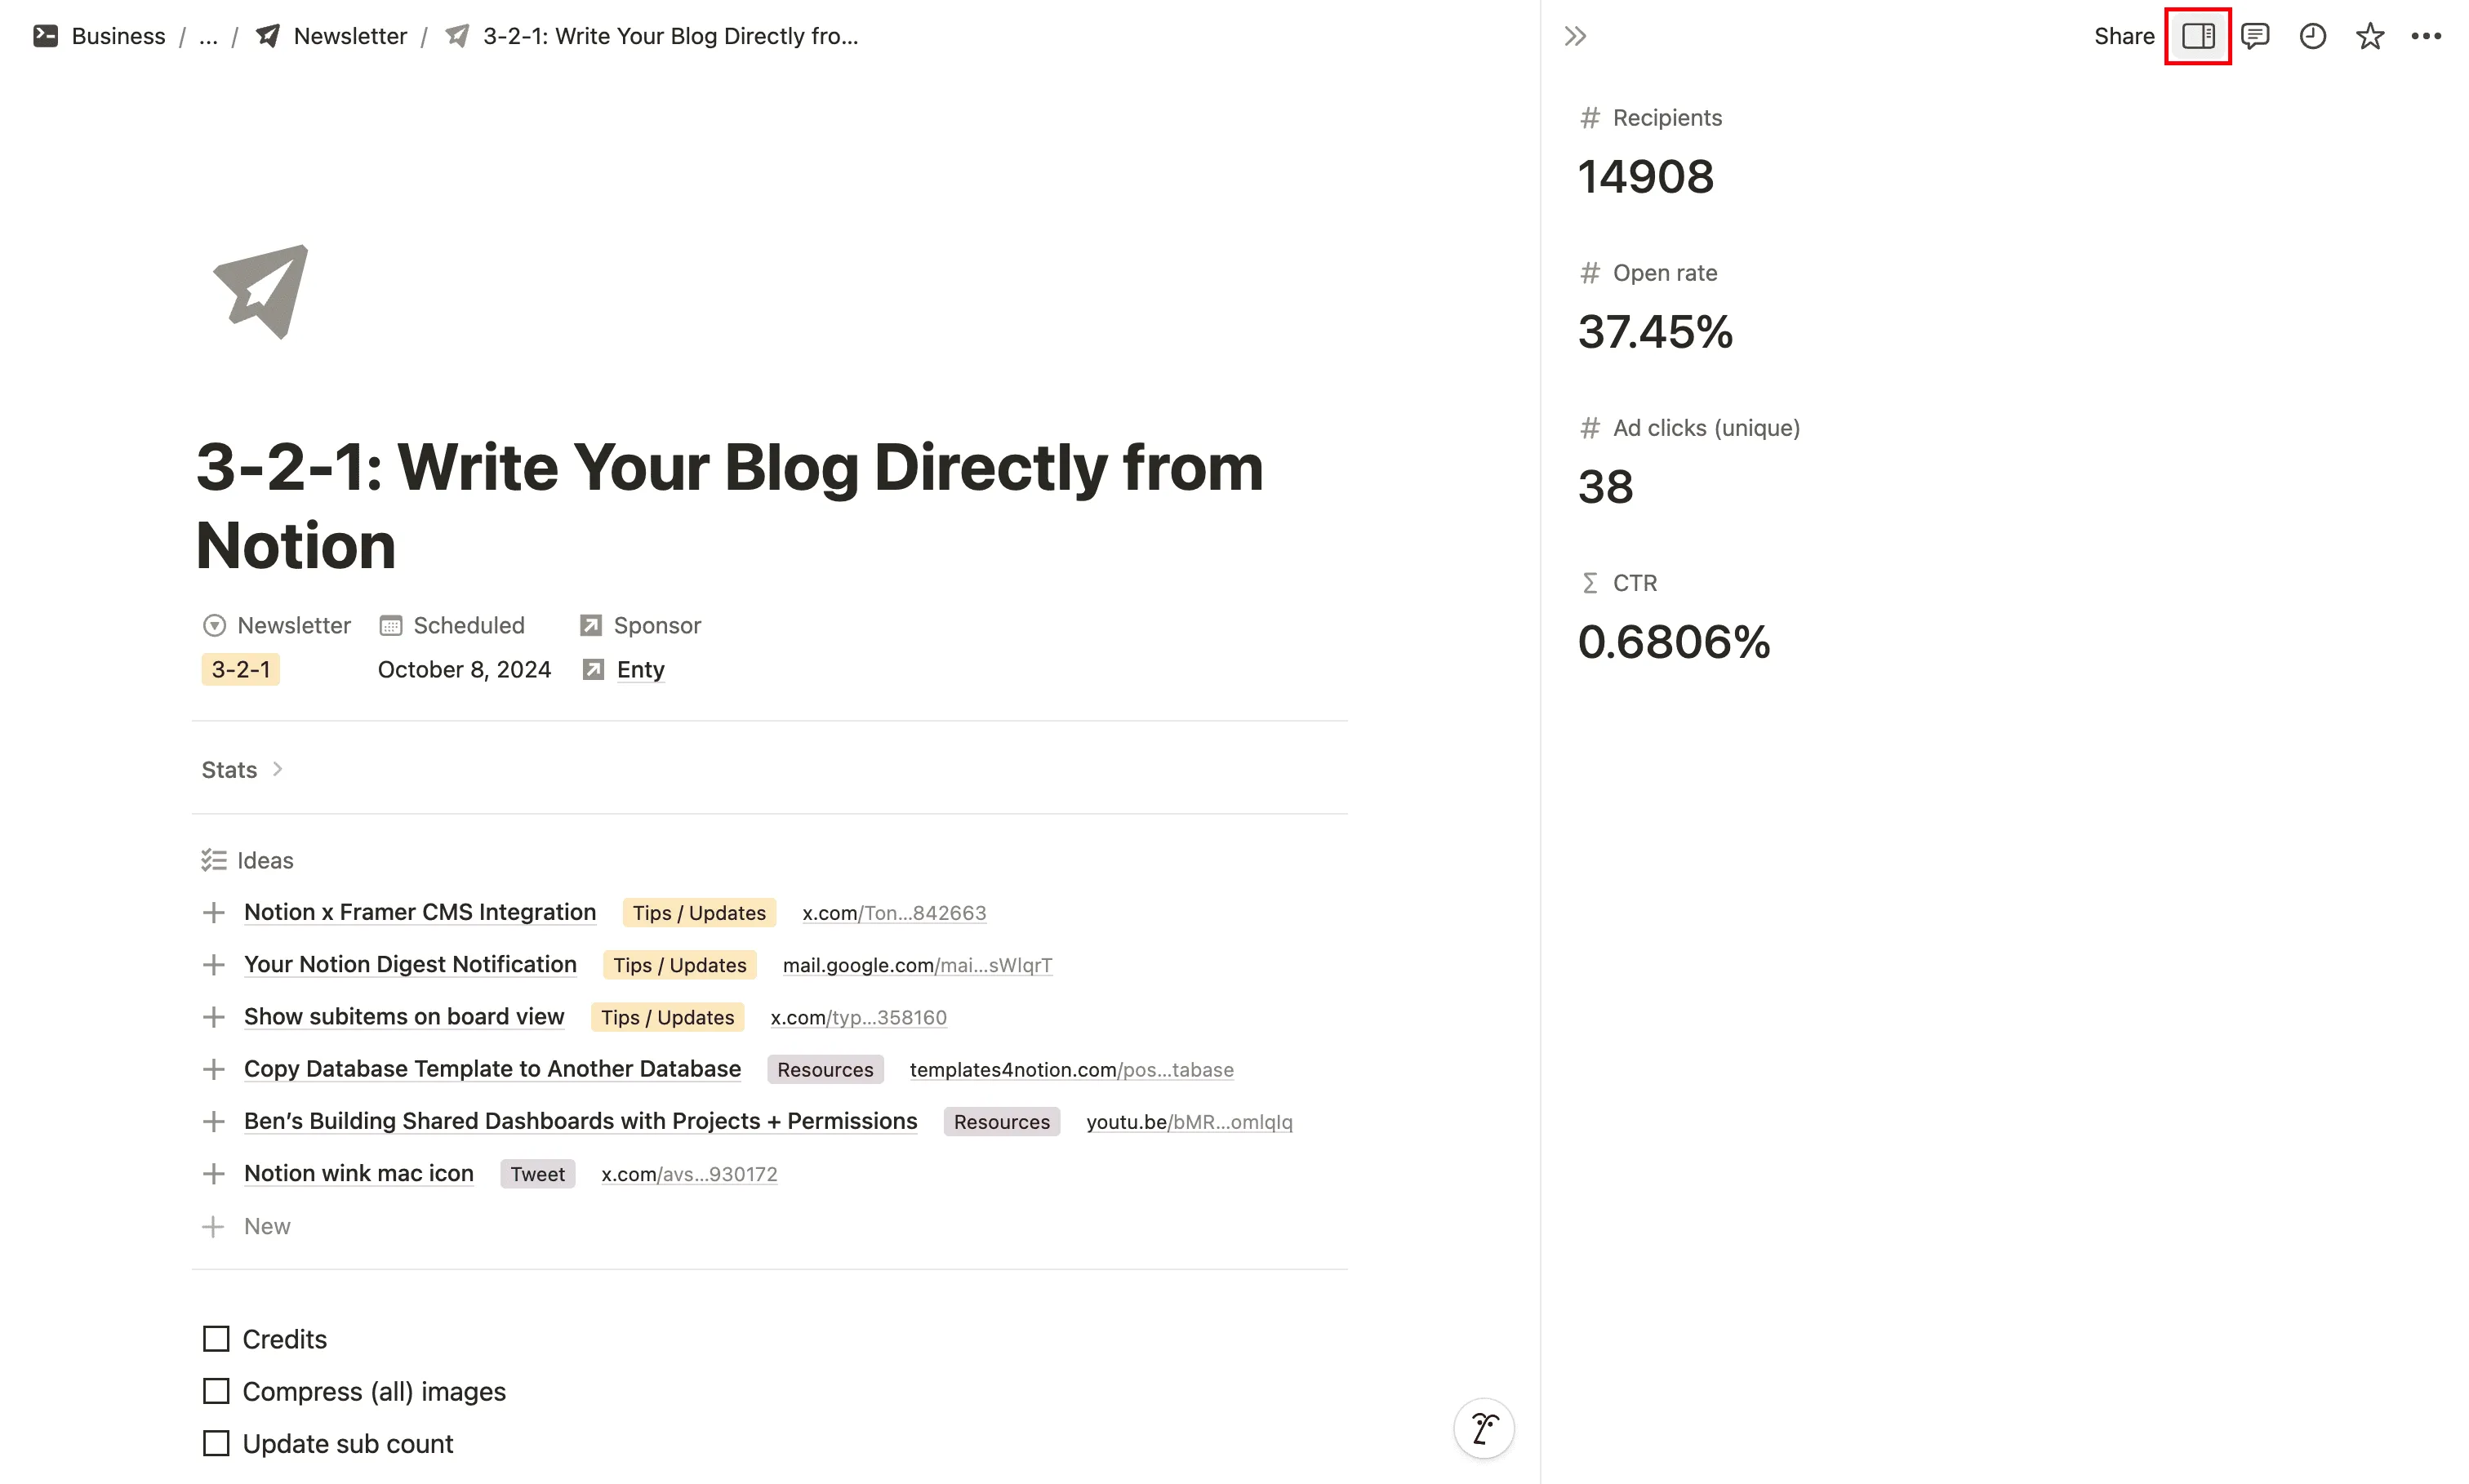This screenshot has width=2469, height=1484.
Task: Select the 3-2-1 tag label
Action: [240, 668]
